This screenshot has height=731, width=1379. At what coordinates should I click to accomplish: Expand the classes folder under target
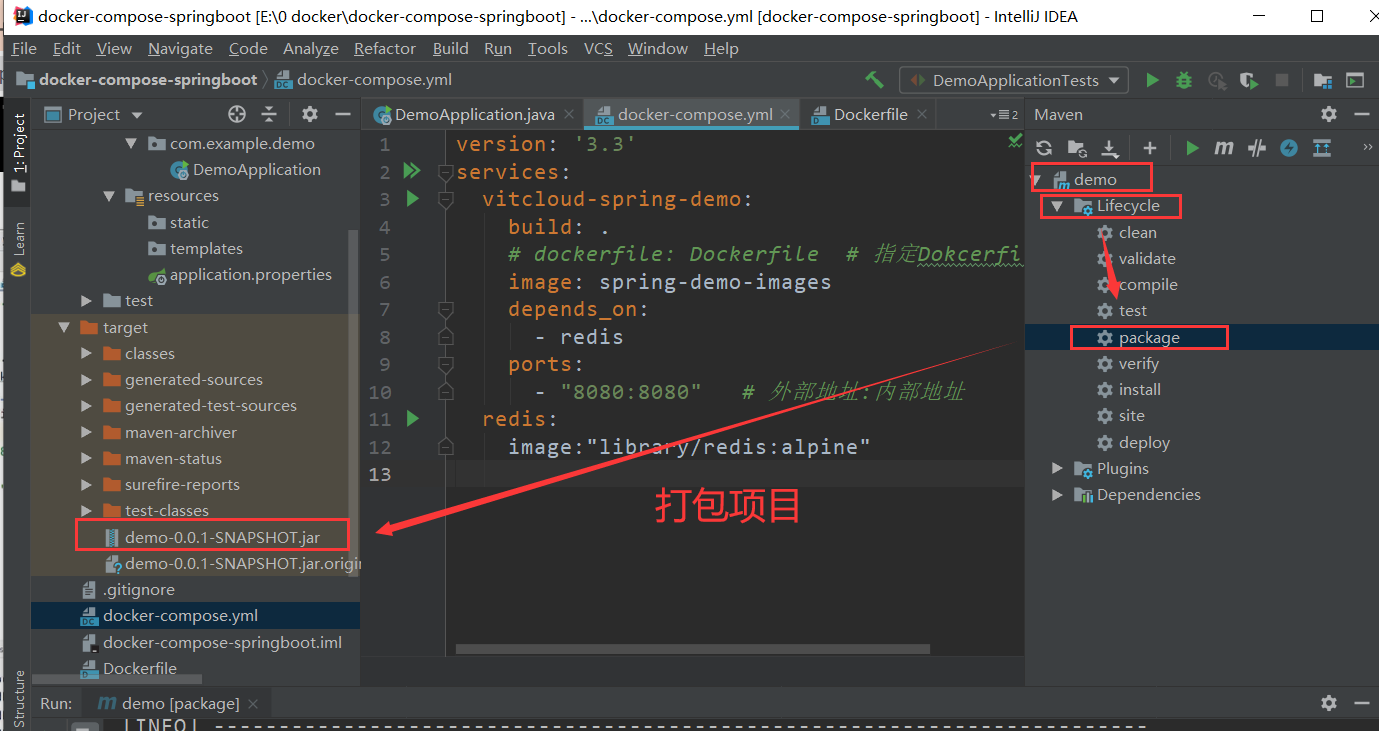(87, 353)
